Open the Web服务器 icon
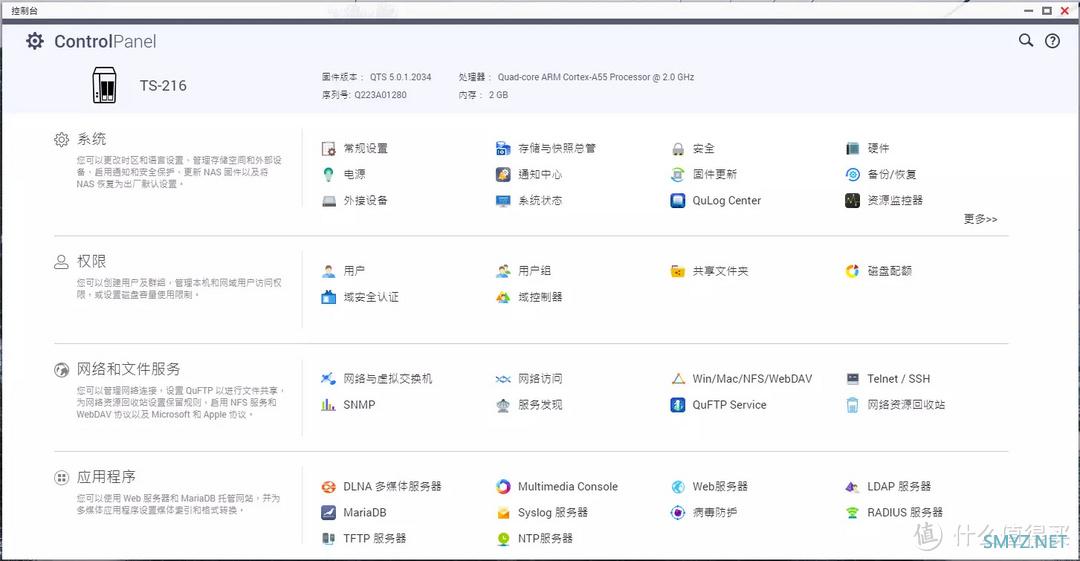 (678, 487)
